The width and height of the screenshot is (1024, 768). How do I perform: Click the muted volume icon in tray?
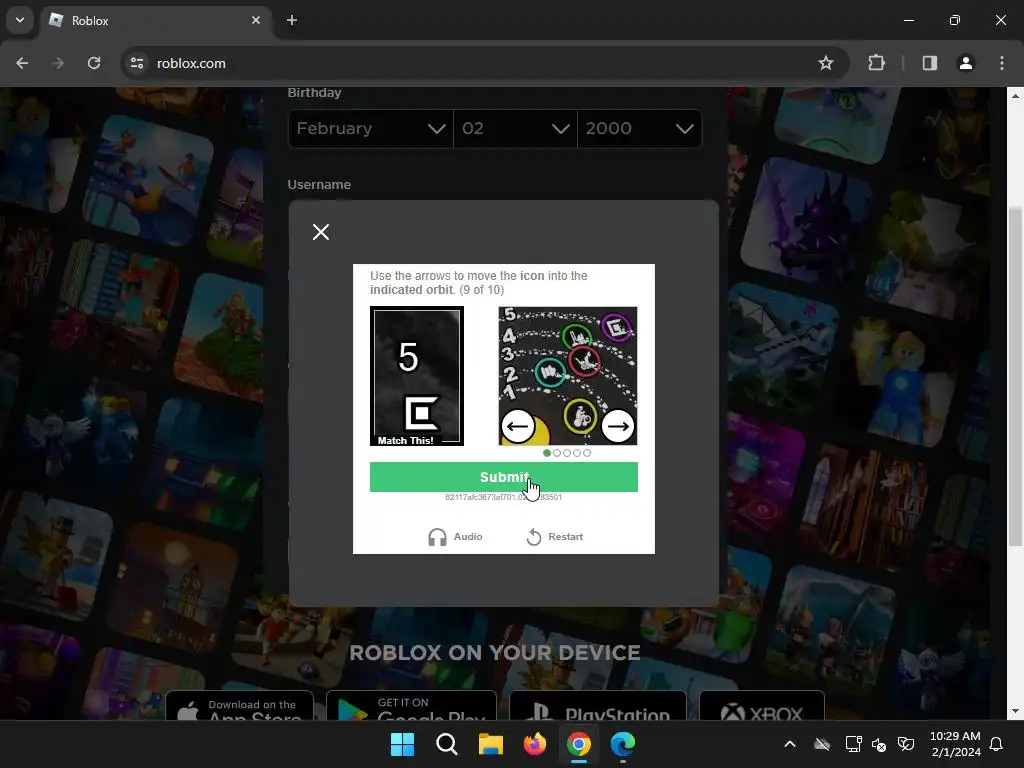pyautogui.click(x=879, y=744)
